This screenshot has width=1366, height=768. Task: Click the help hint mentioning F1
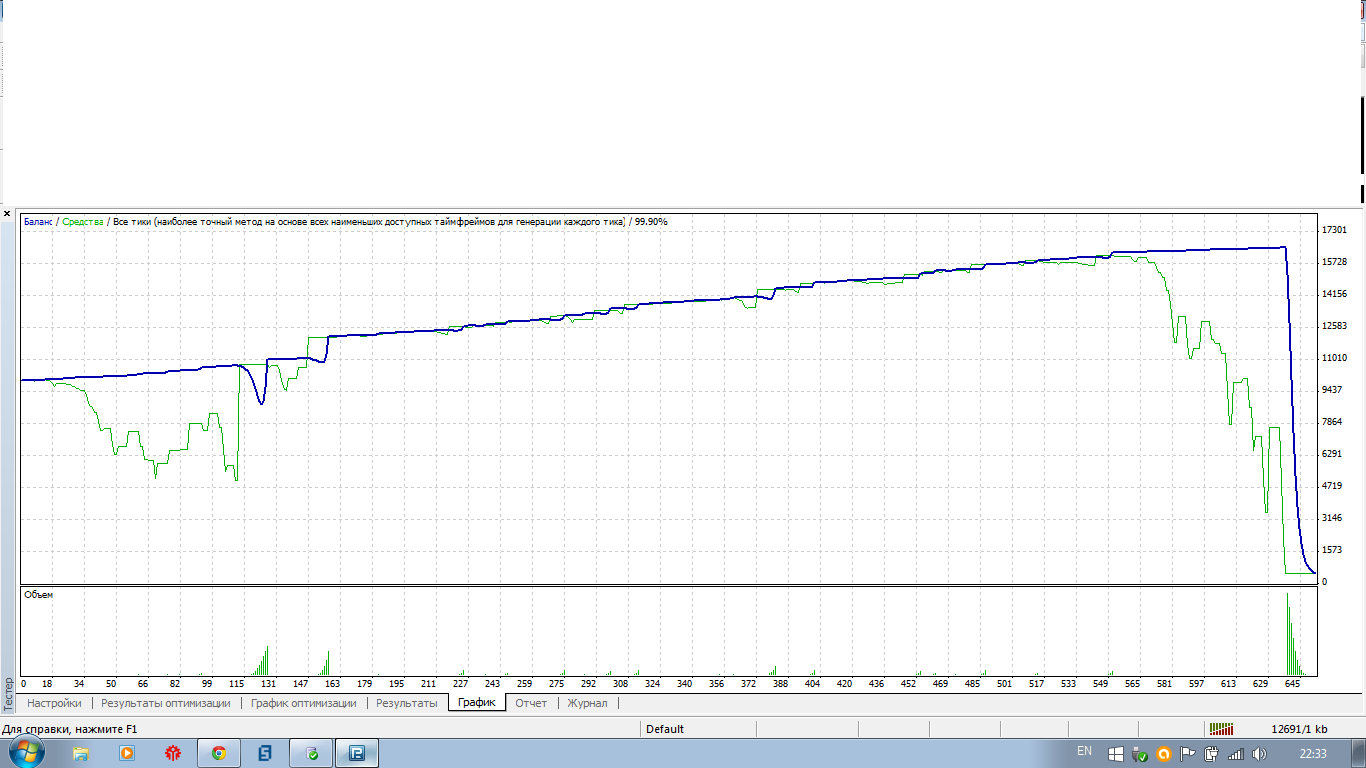click(69, 729)
